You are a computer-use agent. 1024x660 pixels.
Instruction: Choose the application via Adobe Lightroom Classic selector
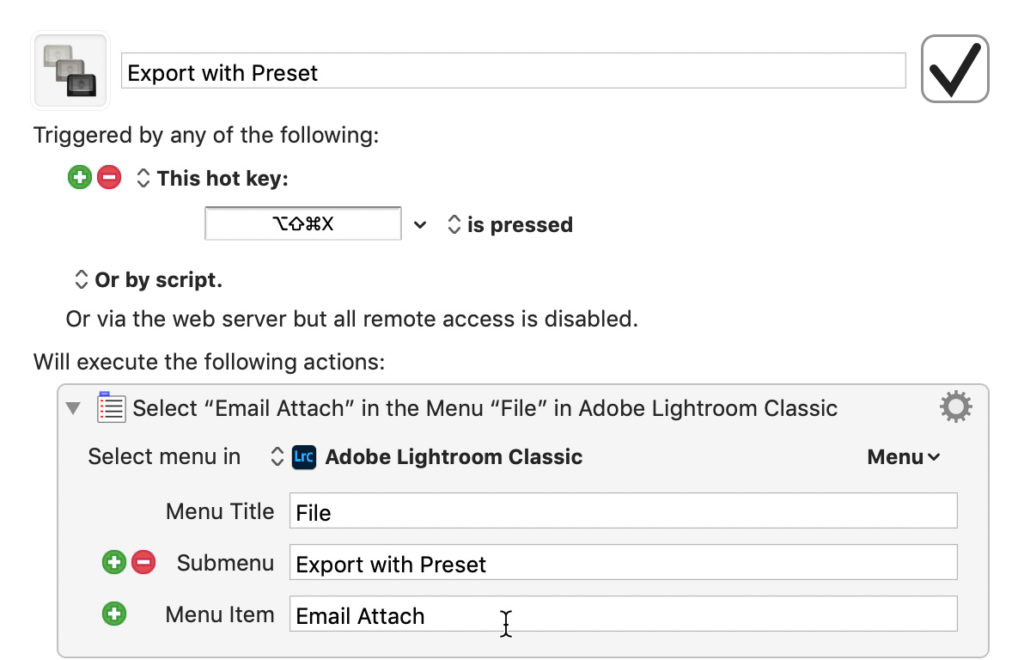click(278, 457)
